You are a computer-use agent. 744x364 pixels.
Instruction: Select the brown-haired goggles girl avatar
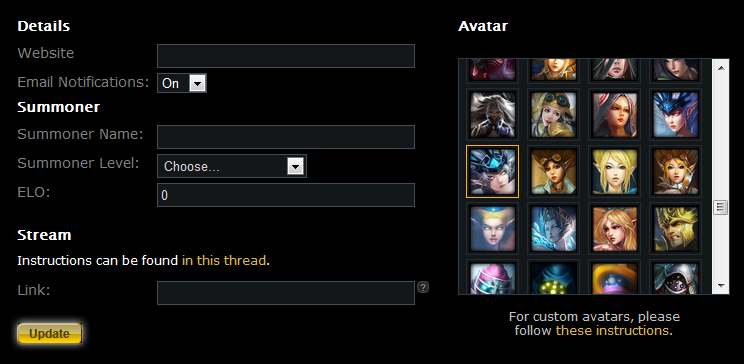[554, 171]
